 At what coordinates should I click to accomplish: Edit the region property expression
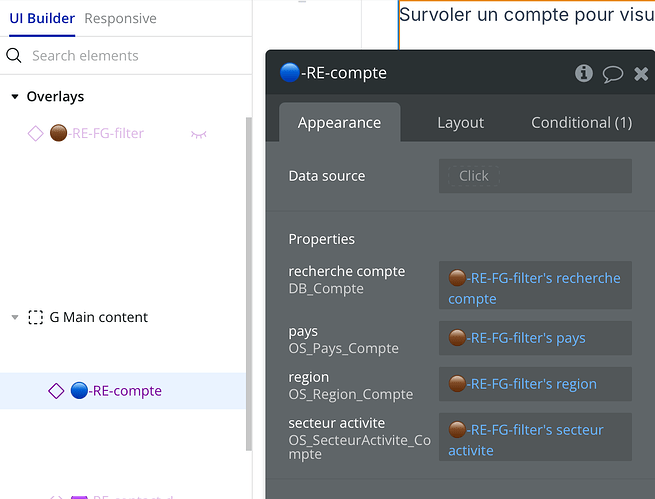click(535, 384)
